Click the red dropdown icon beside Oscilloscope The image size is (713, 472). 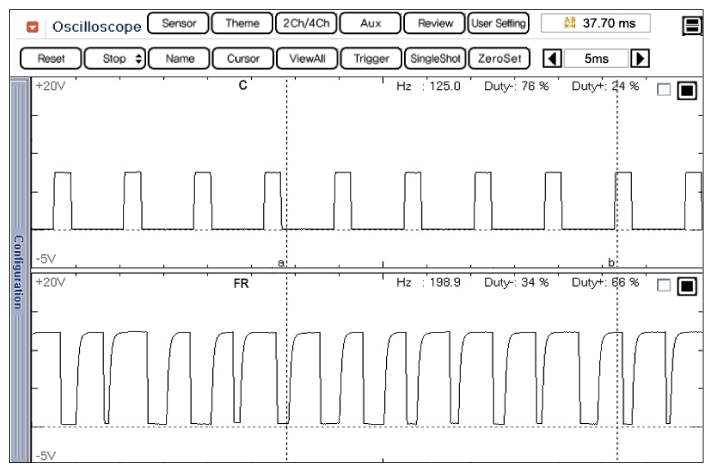click(x=34, y=24)
